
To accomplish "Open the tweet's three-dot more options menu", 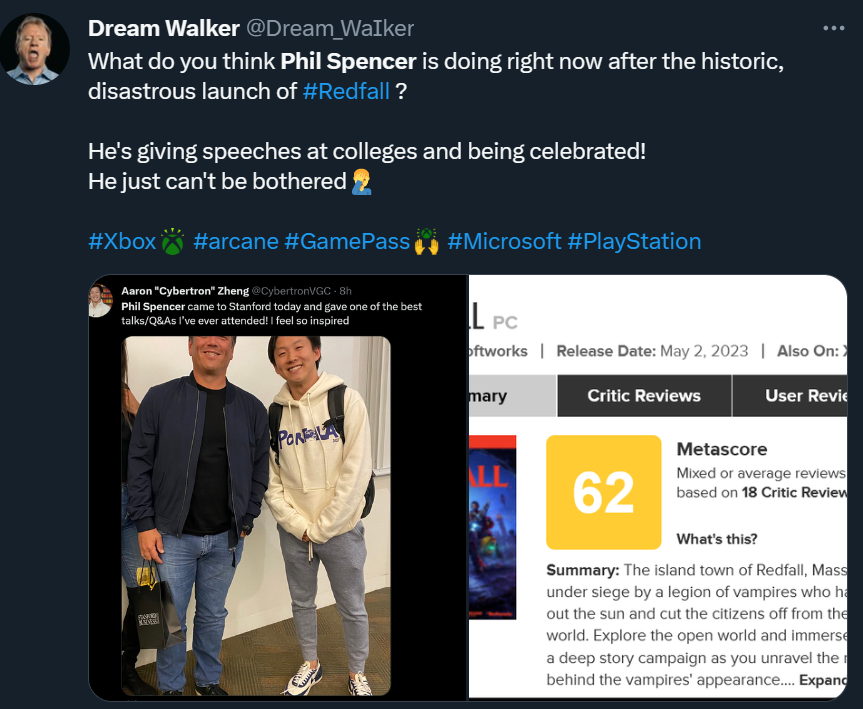I will point(834,28).
